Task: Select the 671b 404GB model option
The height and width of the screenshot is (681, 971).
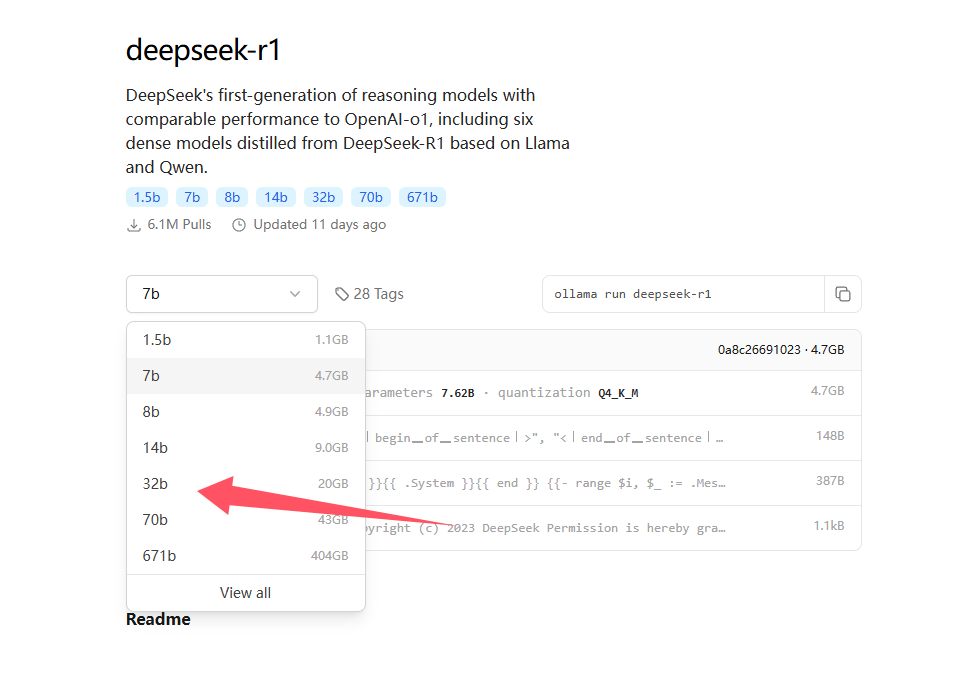Action: [245, 556]
